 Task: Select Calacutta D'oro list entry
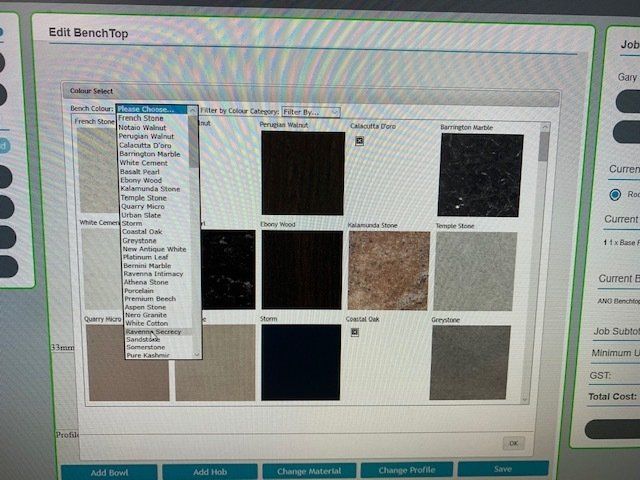click(x=145, y=145)
